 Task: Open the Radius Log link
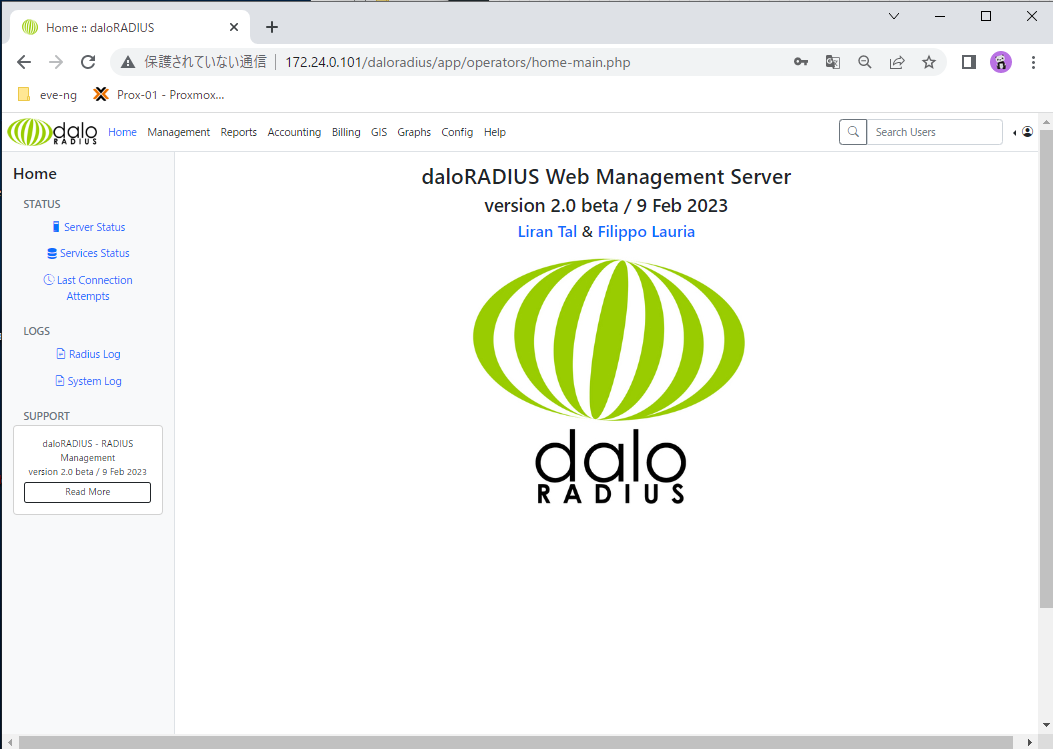pos(95,354)
